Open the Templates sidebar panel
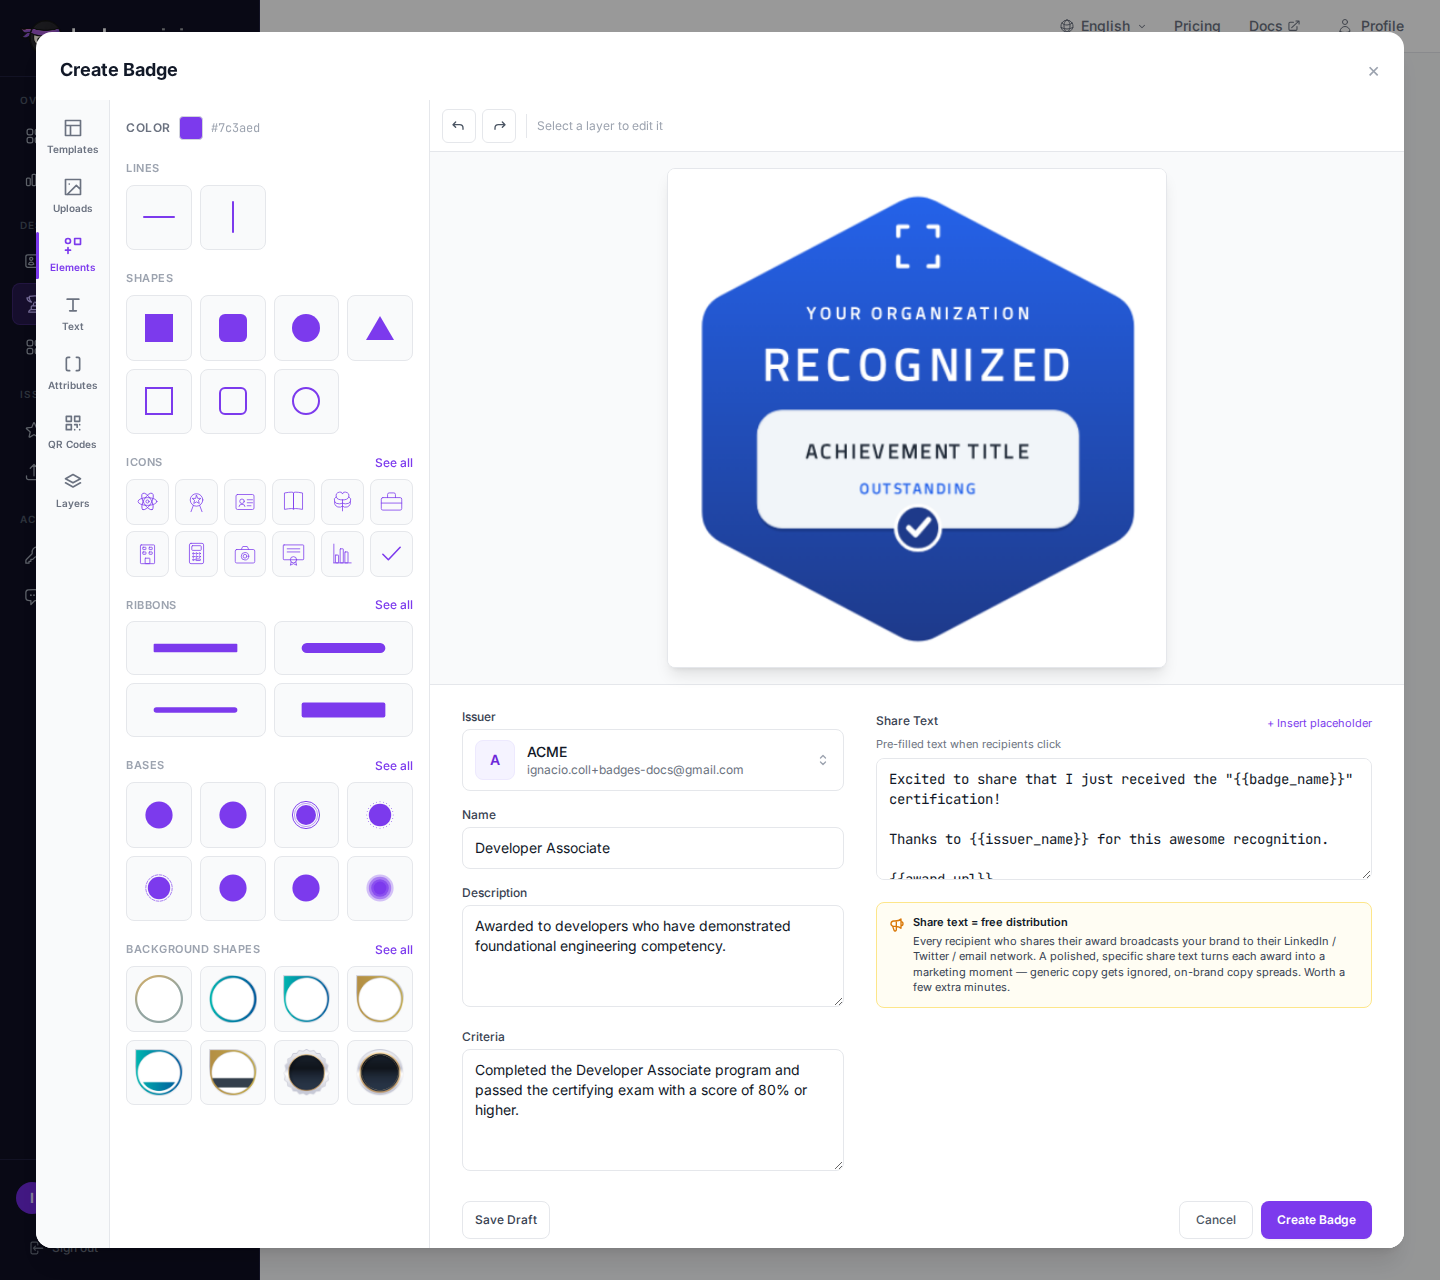Screen dimensions: 1440x1280 (x=73, y=137)
